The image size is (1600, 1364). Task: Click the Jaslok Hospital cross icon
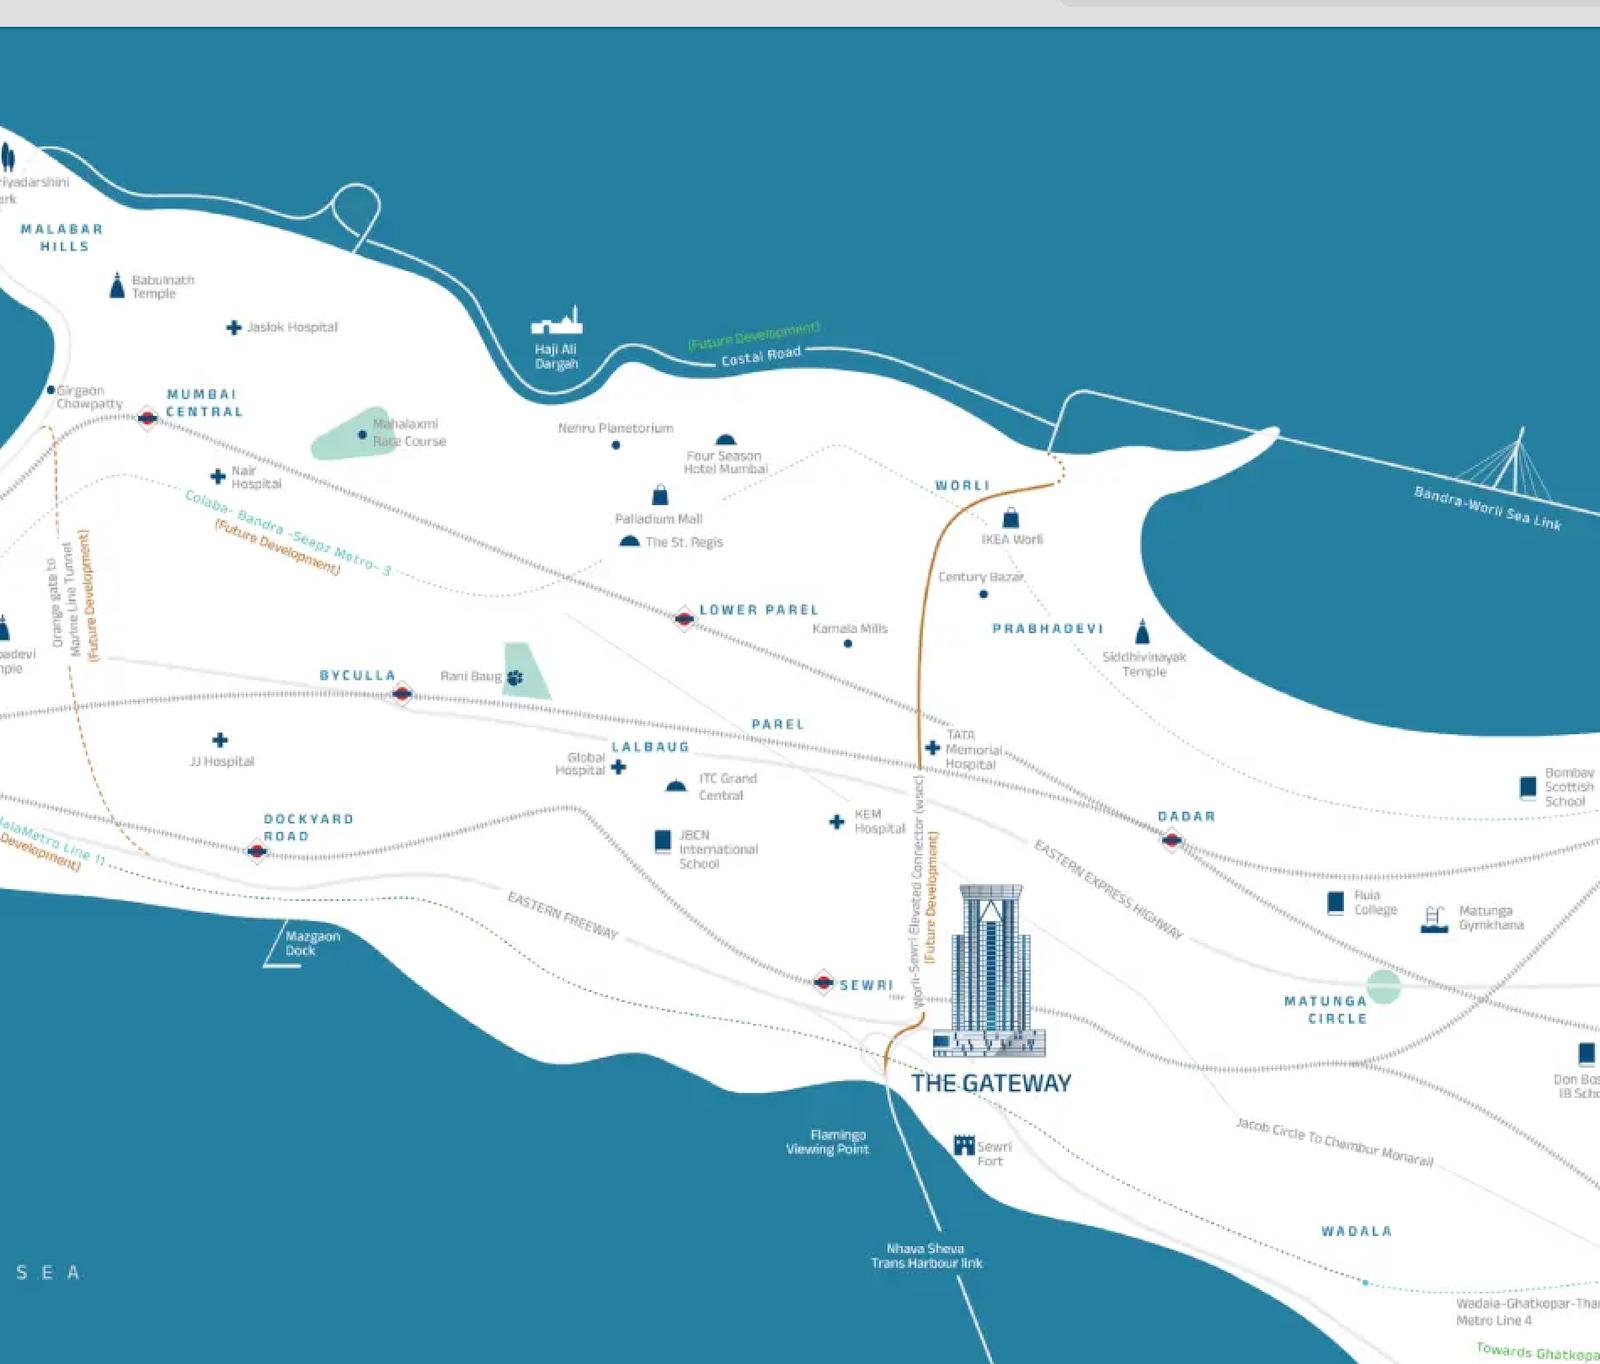233,328
